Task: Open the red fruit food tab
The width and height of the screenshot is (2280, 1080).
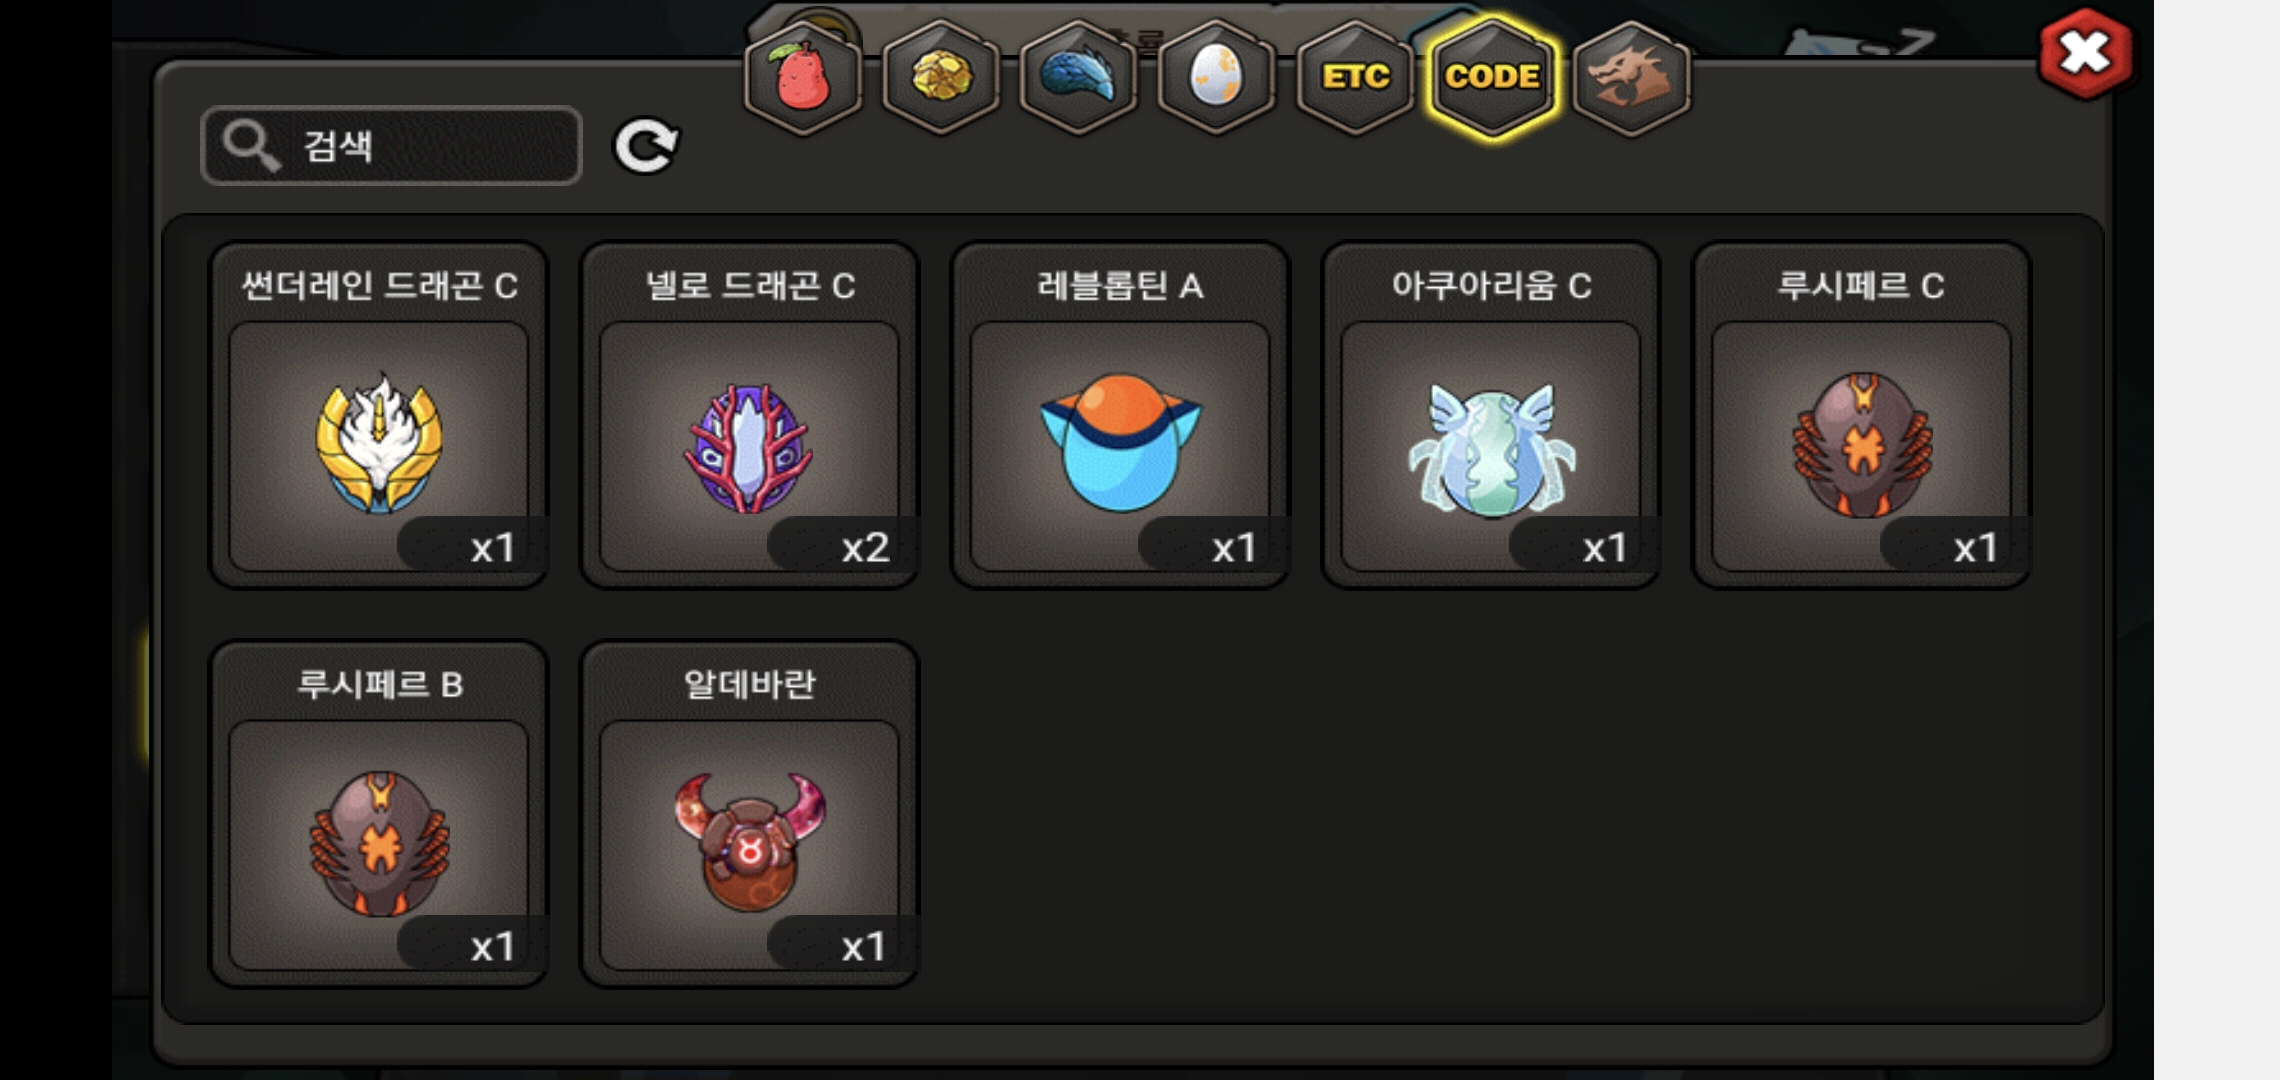Action: [x=803, y=77]
